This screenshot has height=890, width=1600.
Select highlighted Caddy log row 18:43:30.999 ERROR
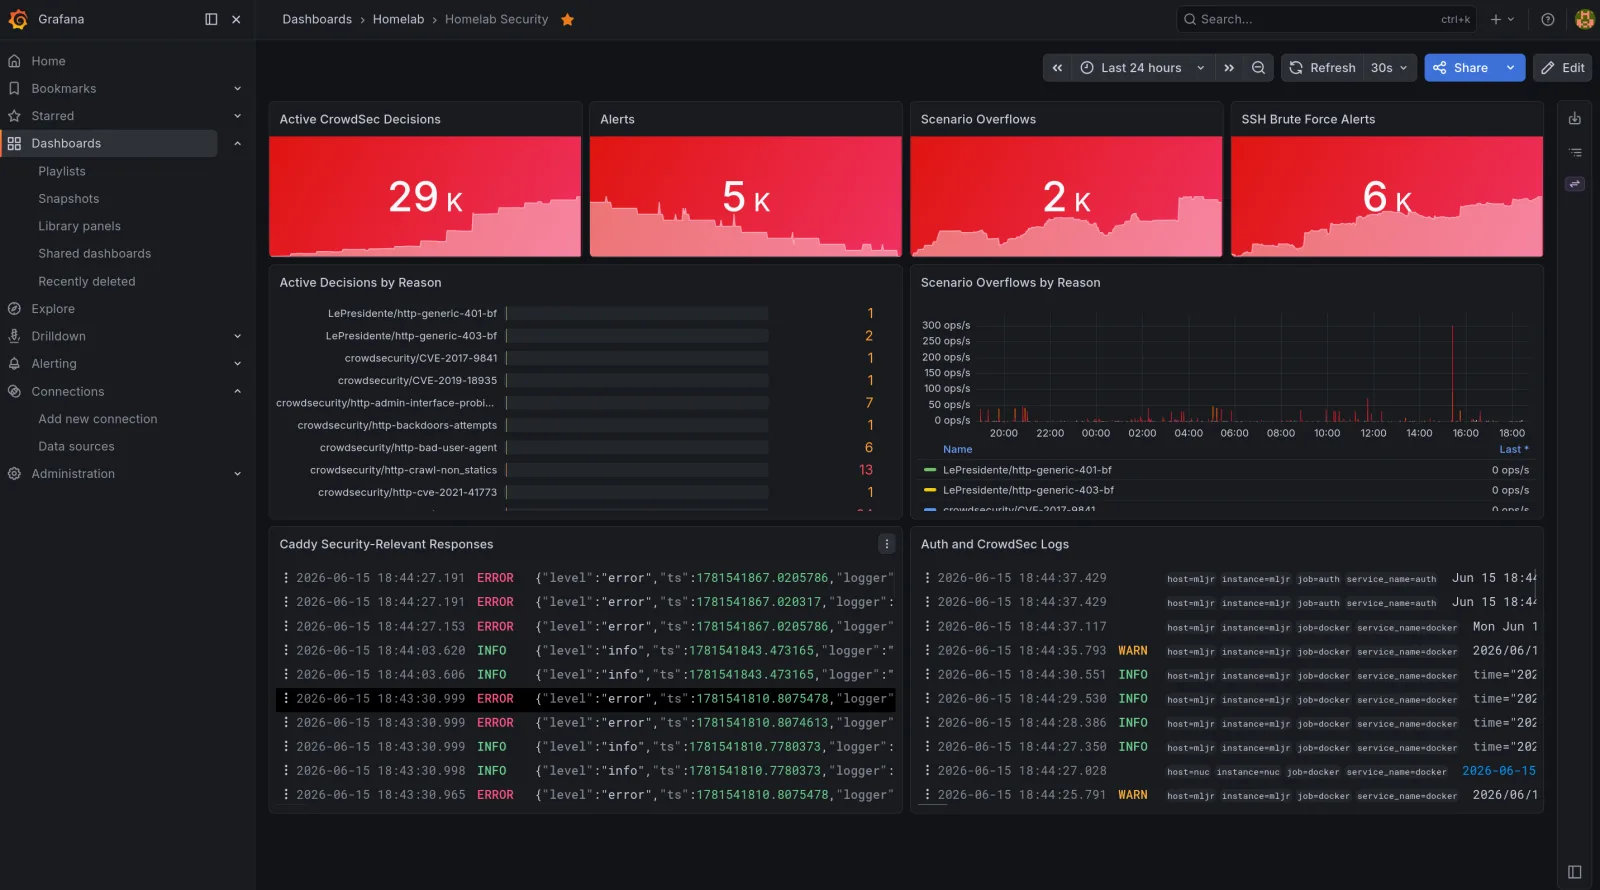pyautogui.click(x=585, y=699)
